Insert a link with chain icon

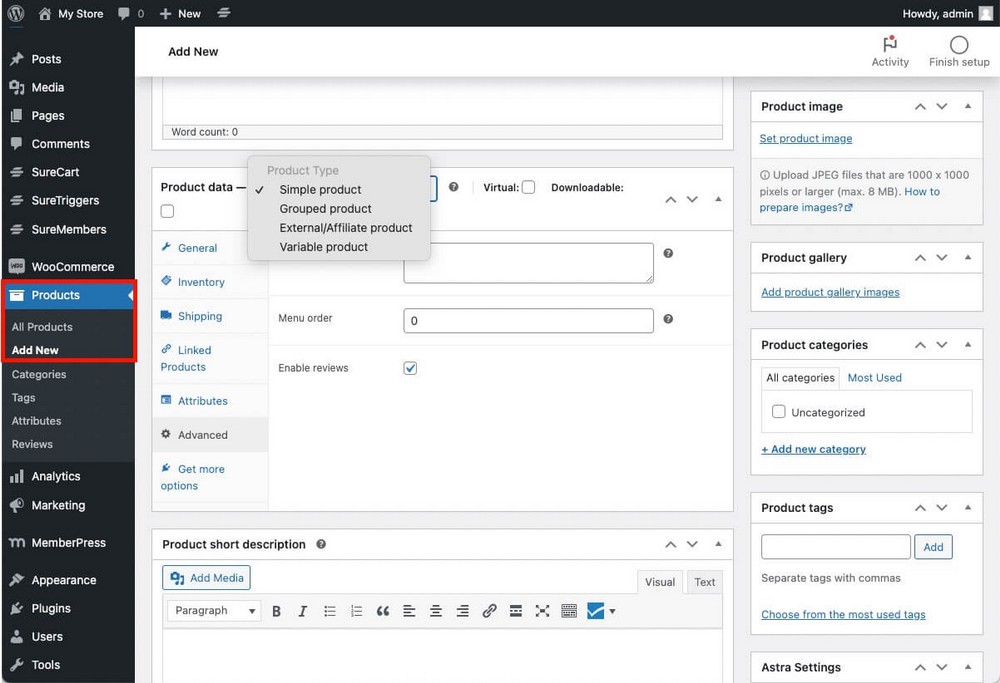489,611
